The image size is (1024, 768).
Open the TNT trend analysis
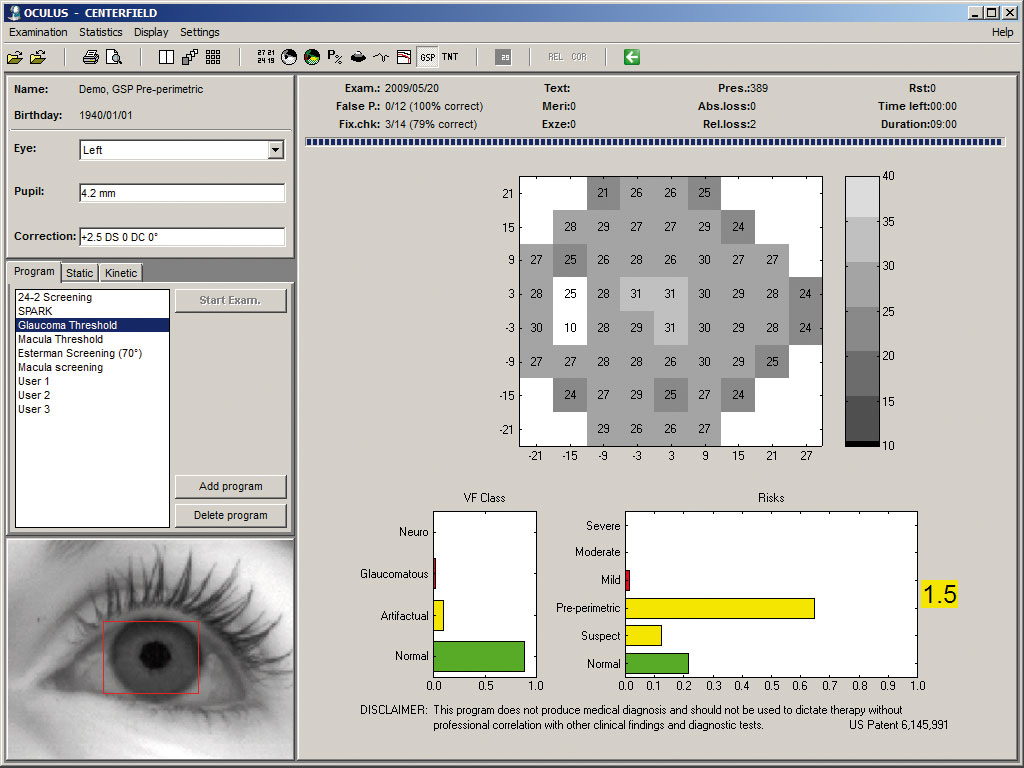tap(450, 57)
